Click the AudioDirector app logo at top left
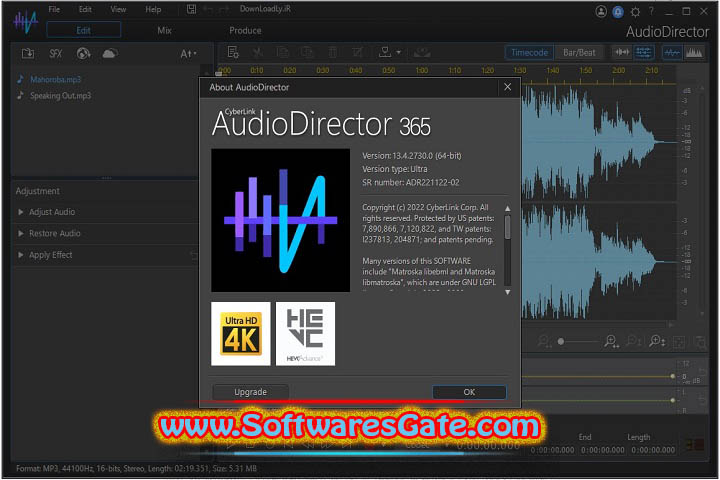 click(x=25, y=20)
